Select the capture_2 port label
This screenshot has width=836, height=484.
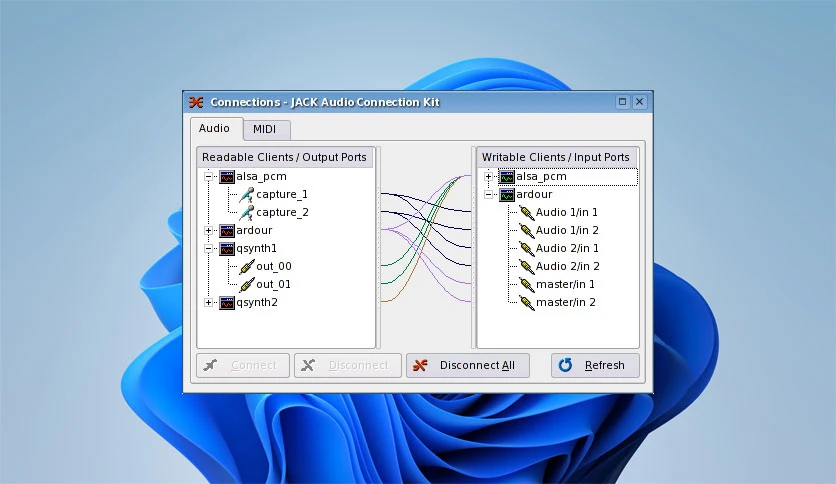[x=283, y=213]
